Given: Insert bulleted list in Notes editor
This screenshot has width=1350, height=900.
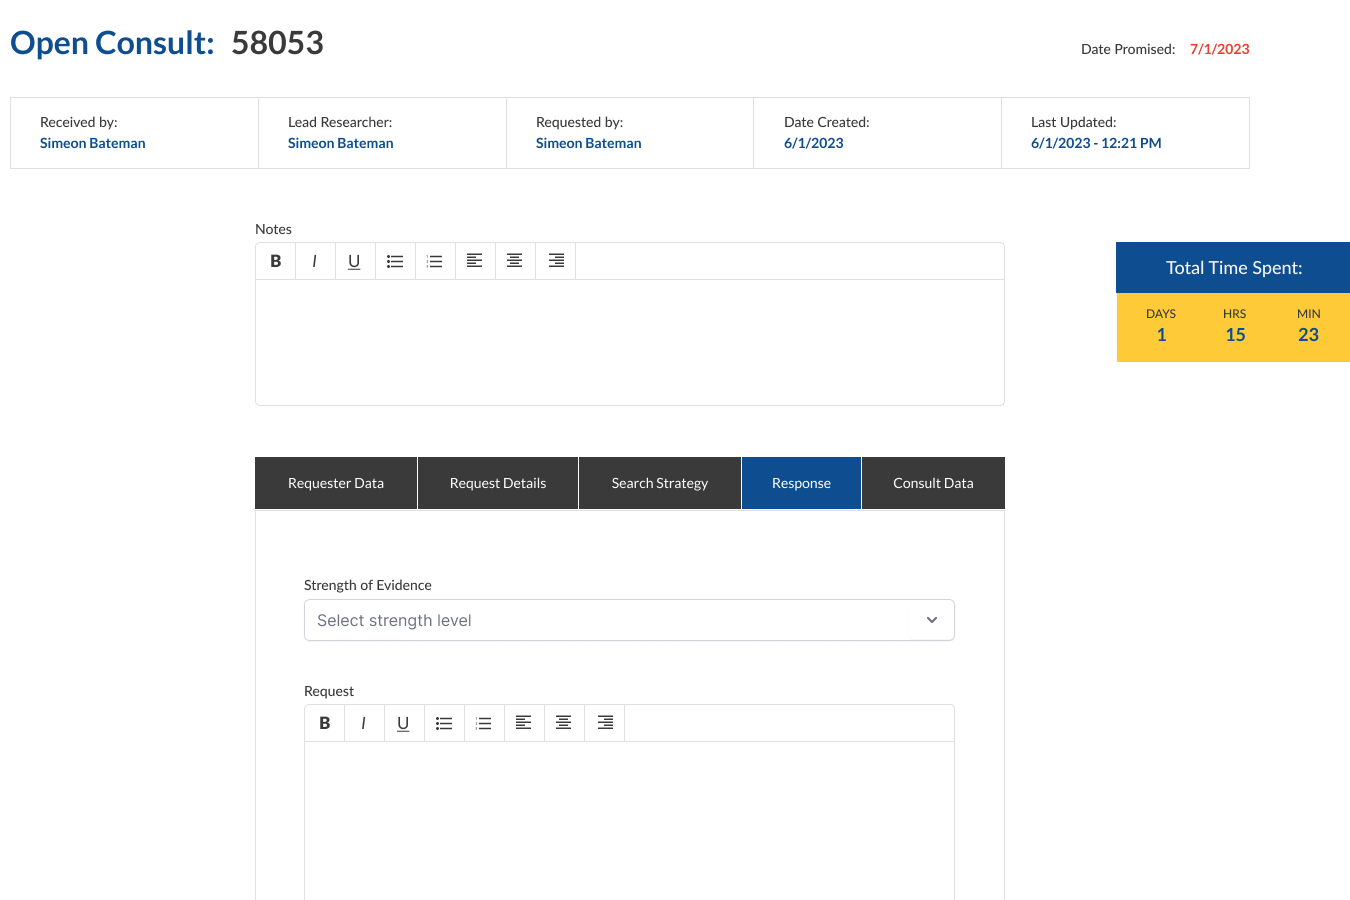Looking at the screenshot, I should pyautogui.click(x=395, y=261).
